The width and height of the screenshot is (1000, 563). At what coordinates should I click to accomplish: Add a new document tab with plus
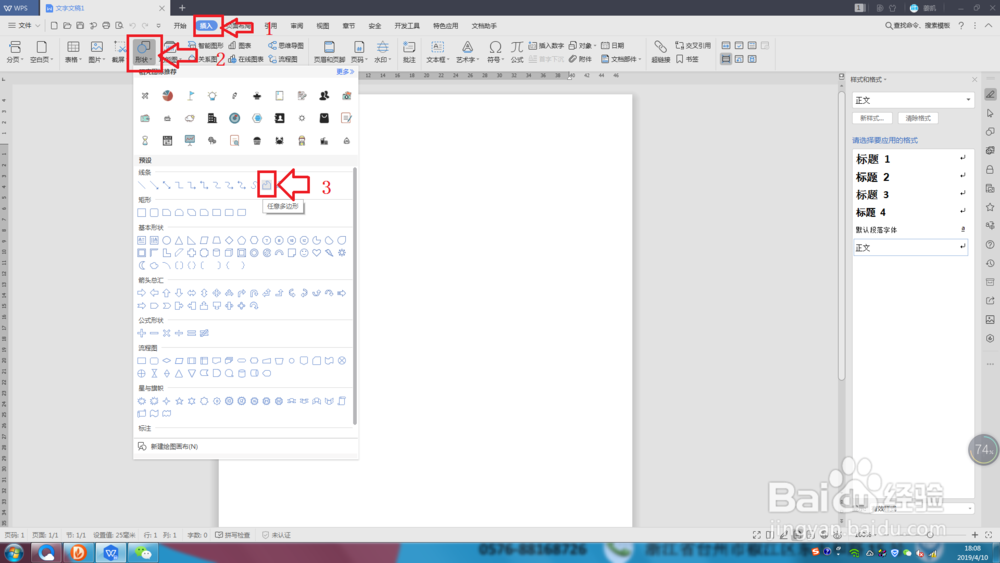click(182, 8)
